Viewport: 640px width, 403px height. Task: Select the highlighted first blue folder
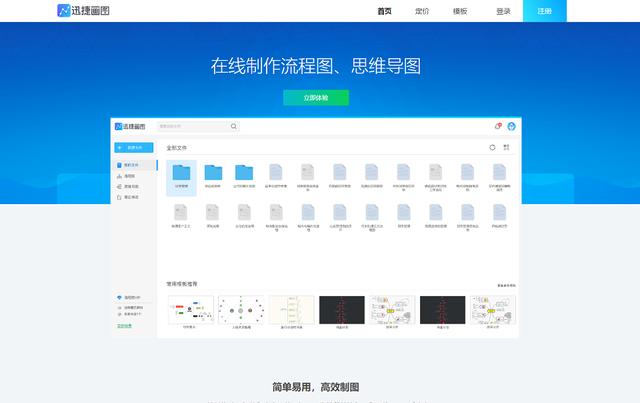[181, 178]
